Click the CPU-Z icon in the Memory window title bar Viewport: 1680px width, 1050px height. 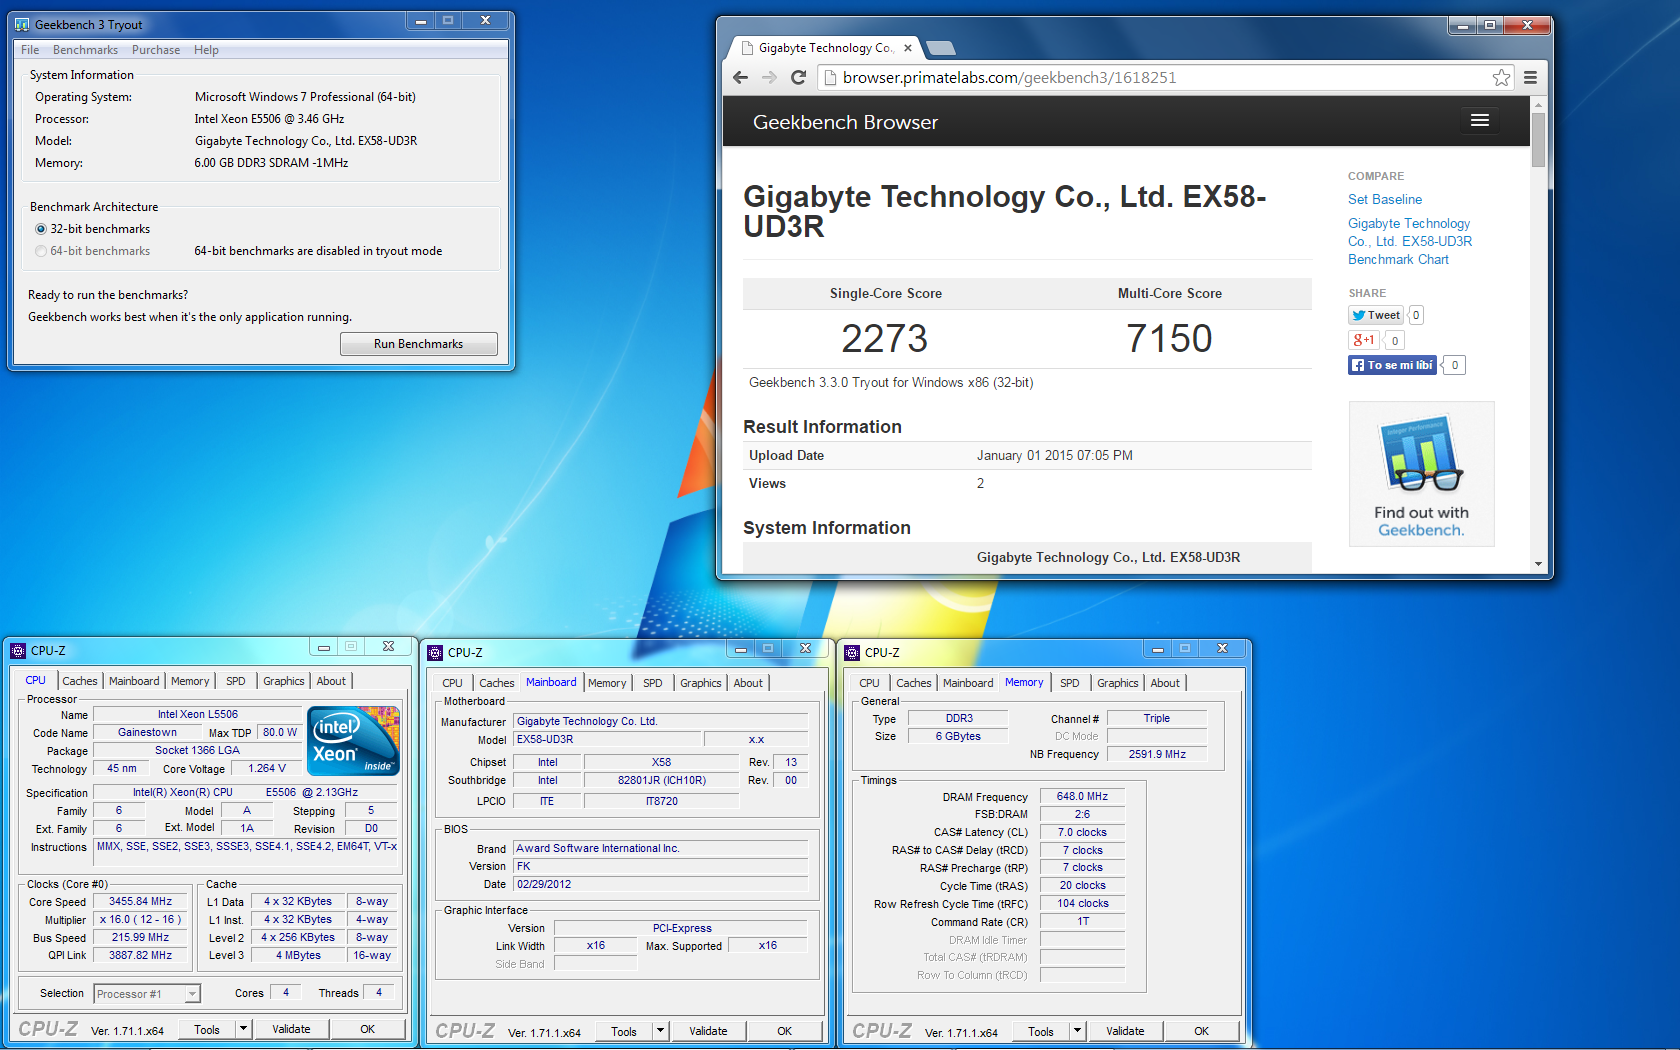coord(852,653)
